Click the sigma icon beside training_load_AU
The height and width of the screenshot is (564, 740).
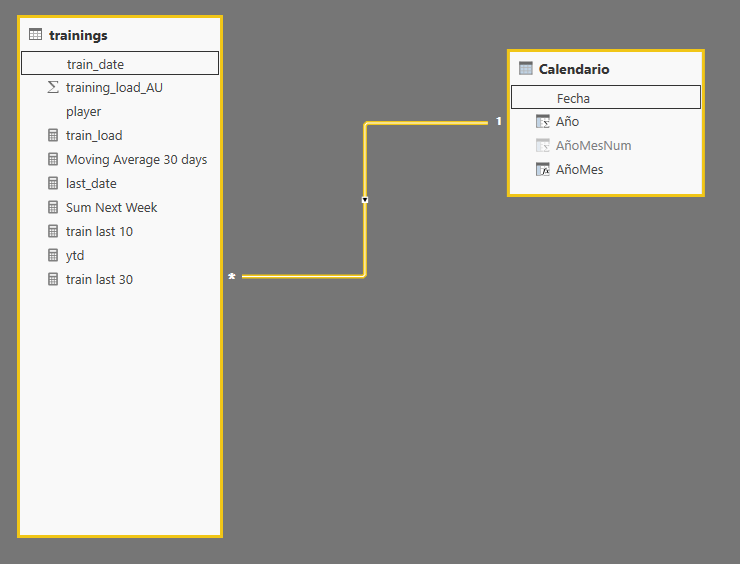click(53, 87)
